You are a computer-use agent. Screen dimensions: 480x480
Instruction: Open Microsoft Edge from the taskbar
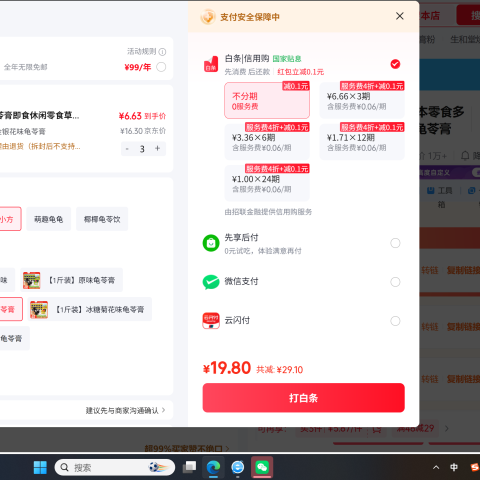tap(213, 467)
